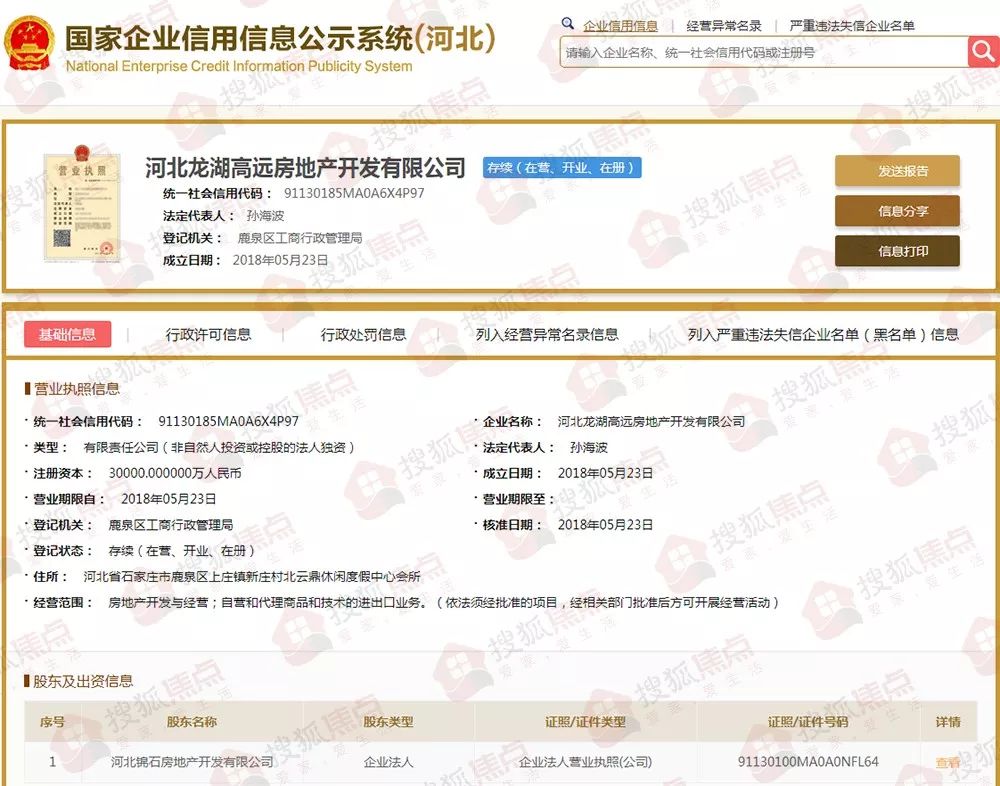Select the 基础信息 tab
Screen dimensions: 1000x786
tap(67, 335)
